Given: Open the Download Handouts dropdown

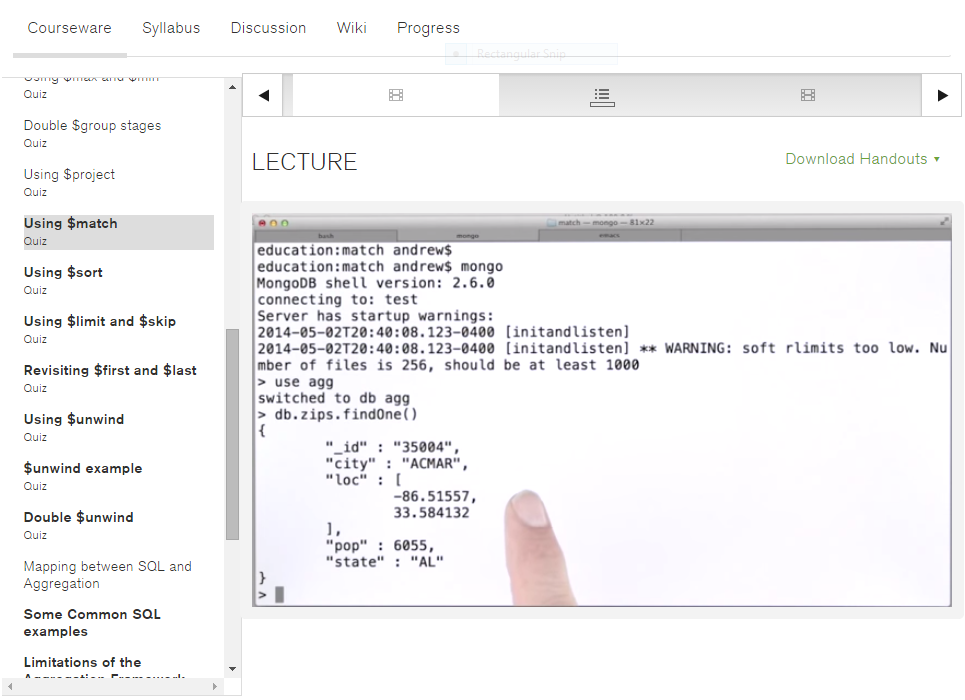Looking at the screenshot, I should tap(862, 159).
